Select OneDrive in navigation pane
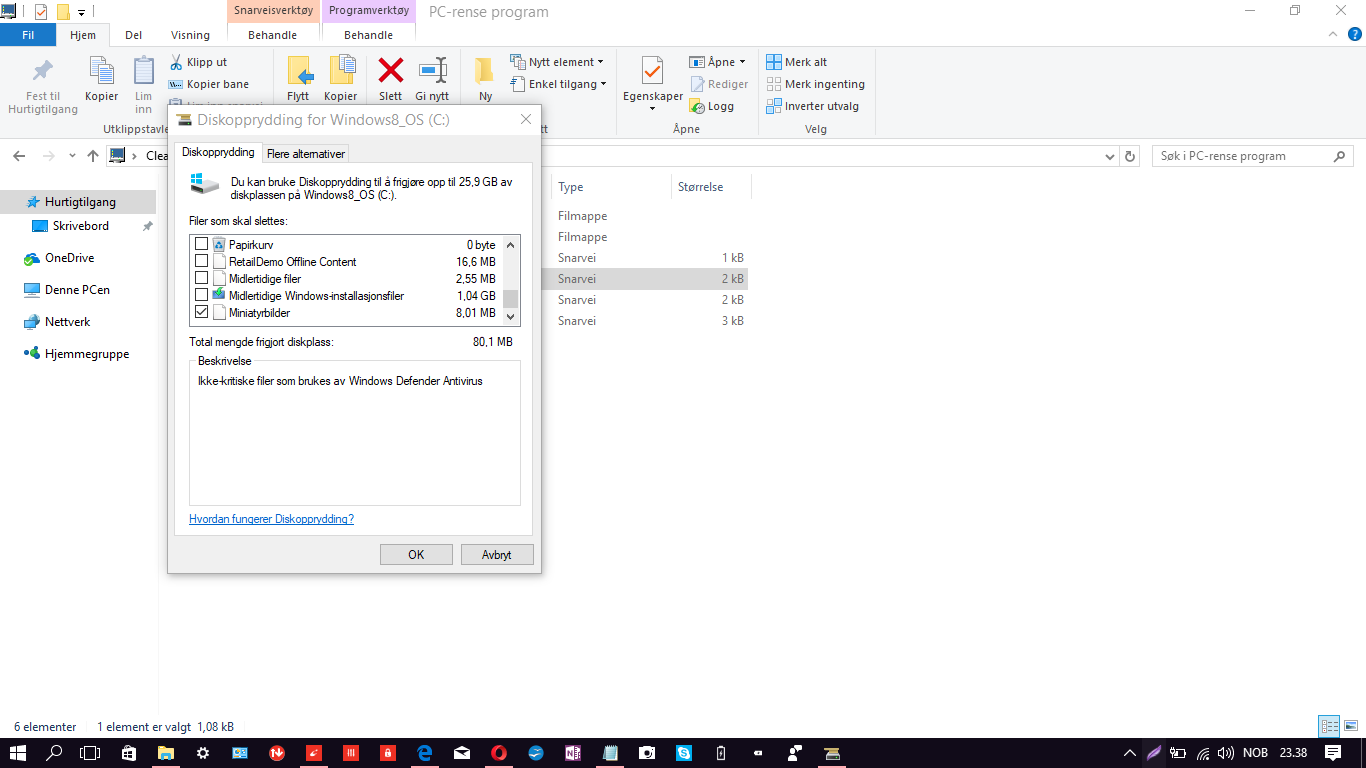This screenshot has height=768, width=1366. 69,258
